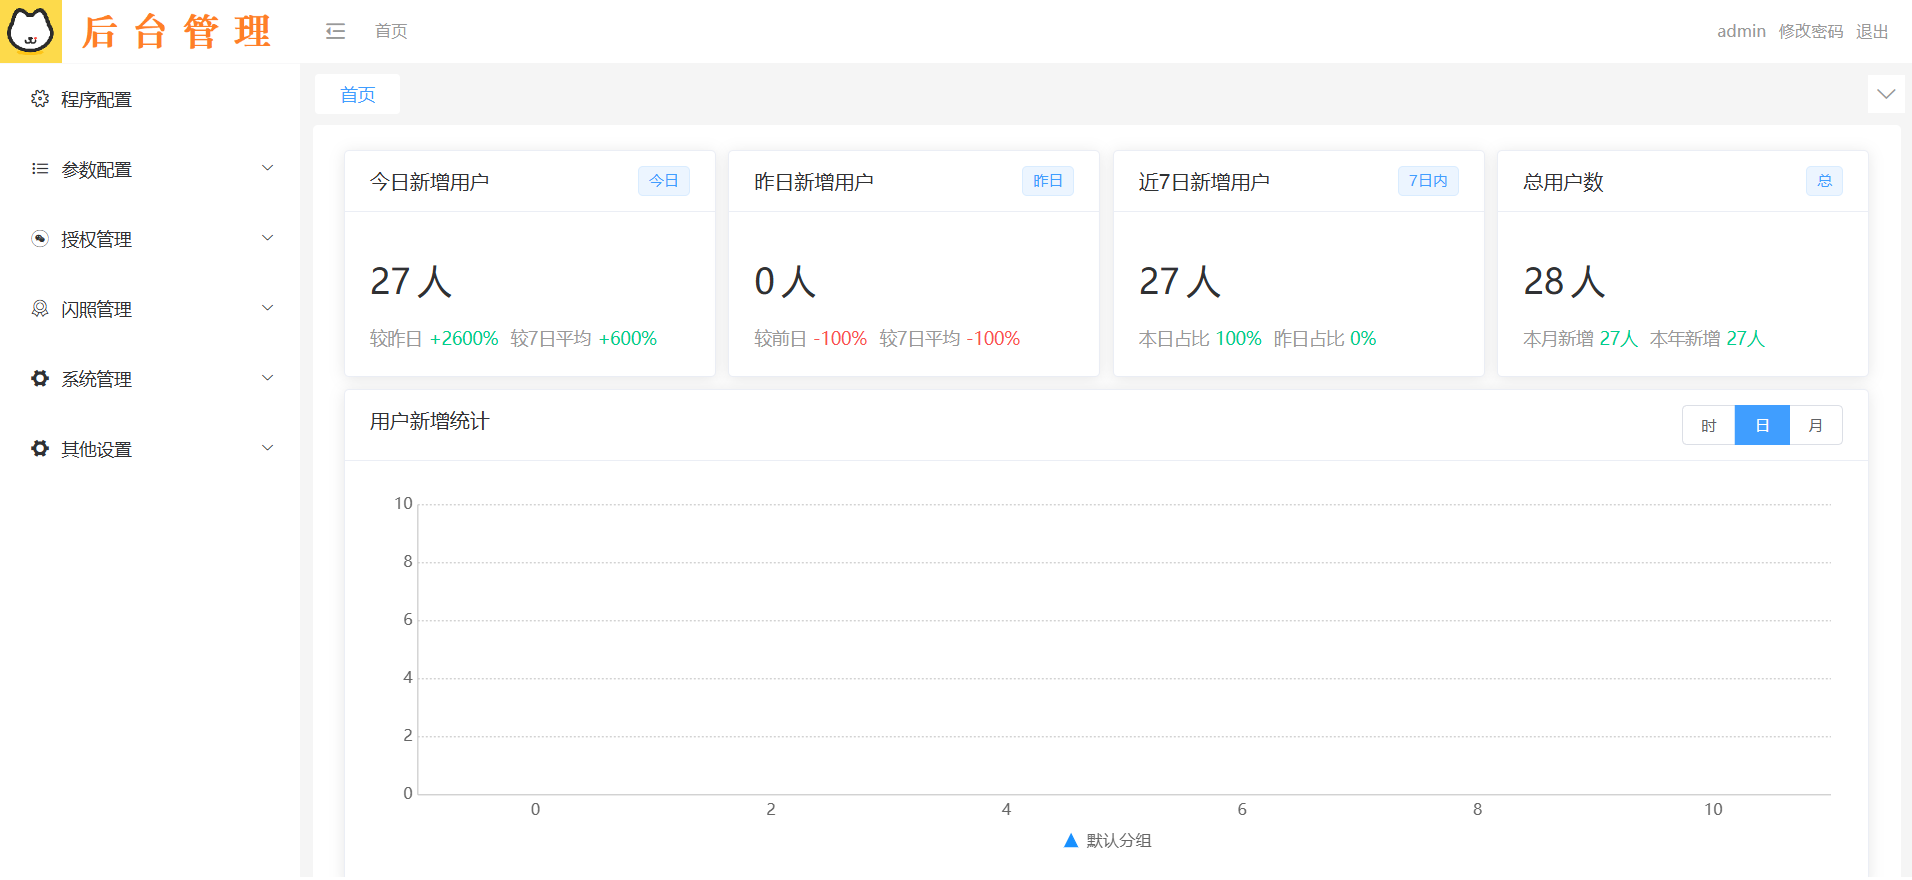Click the 程序配置 gear icon
The height and width of the screenshot is (880, 1912).
(x=40, y=99)
